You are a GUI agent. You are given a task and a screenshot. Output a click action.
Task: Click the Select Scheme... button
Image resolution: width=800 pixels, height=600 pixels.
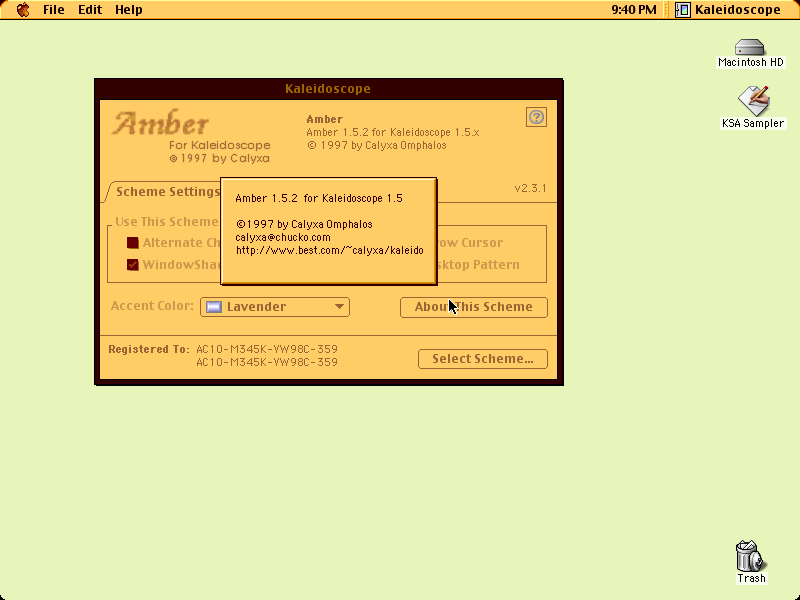[483, 359]
